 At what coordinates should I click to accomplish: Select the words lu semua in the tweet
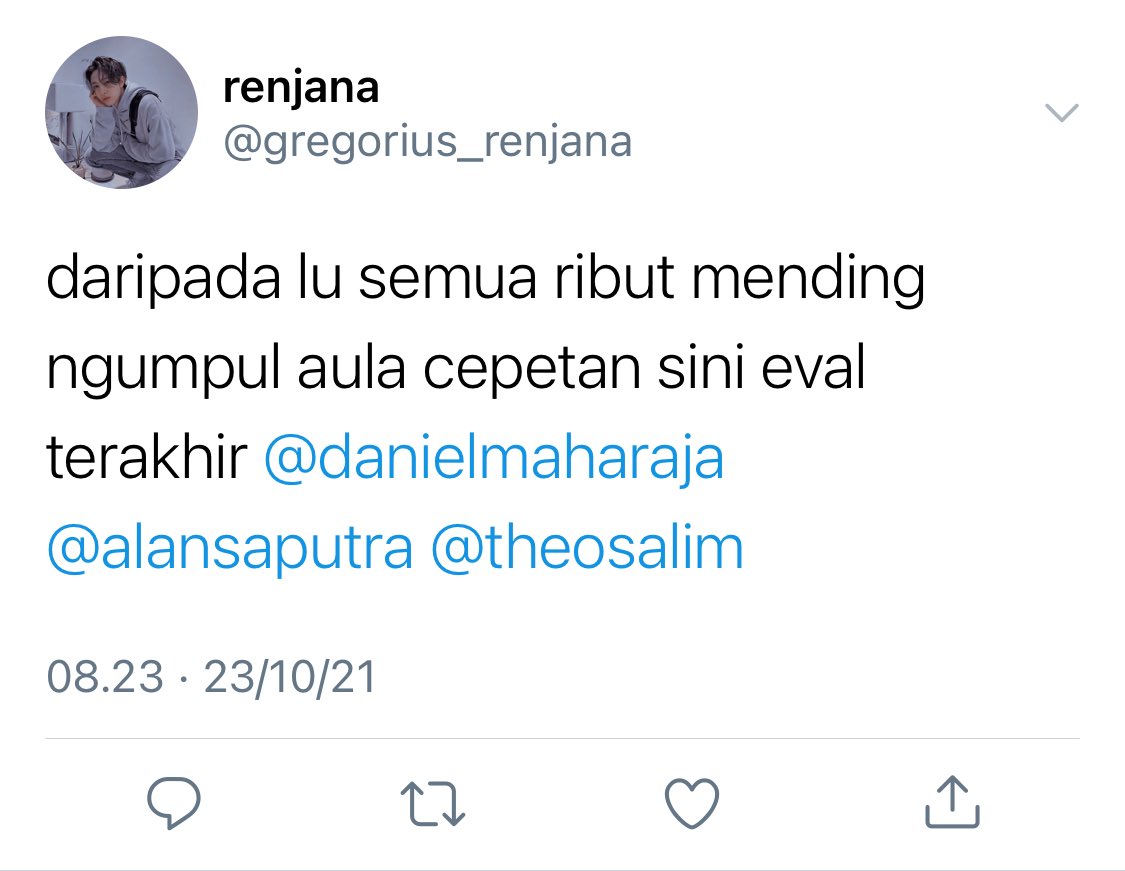418,278
